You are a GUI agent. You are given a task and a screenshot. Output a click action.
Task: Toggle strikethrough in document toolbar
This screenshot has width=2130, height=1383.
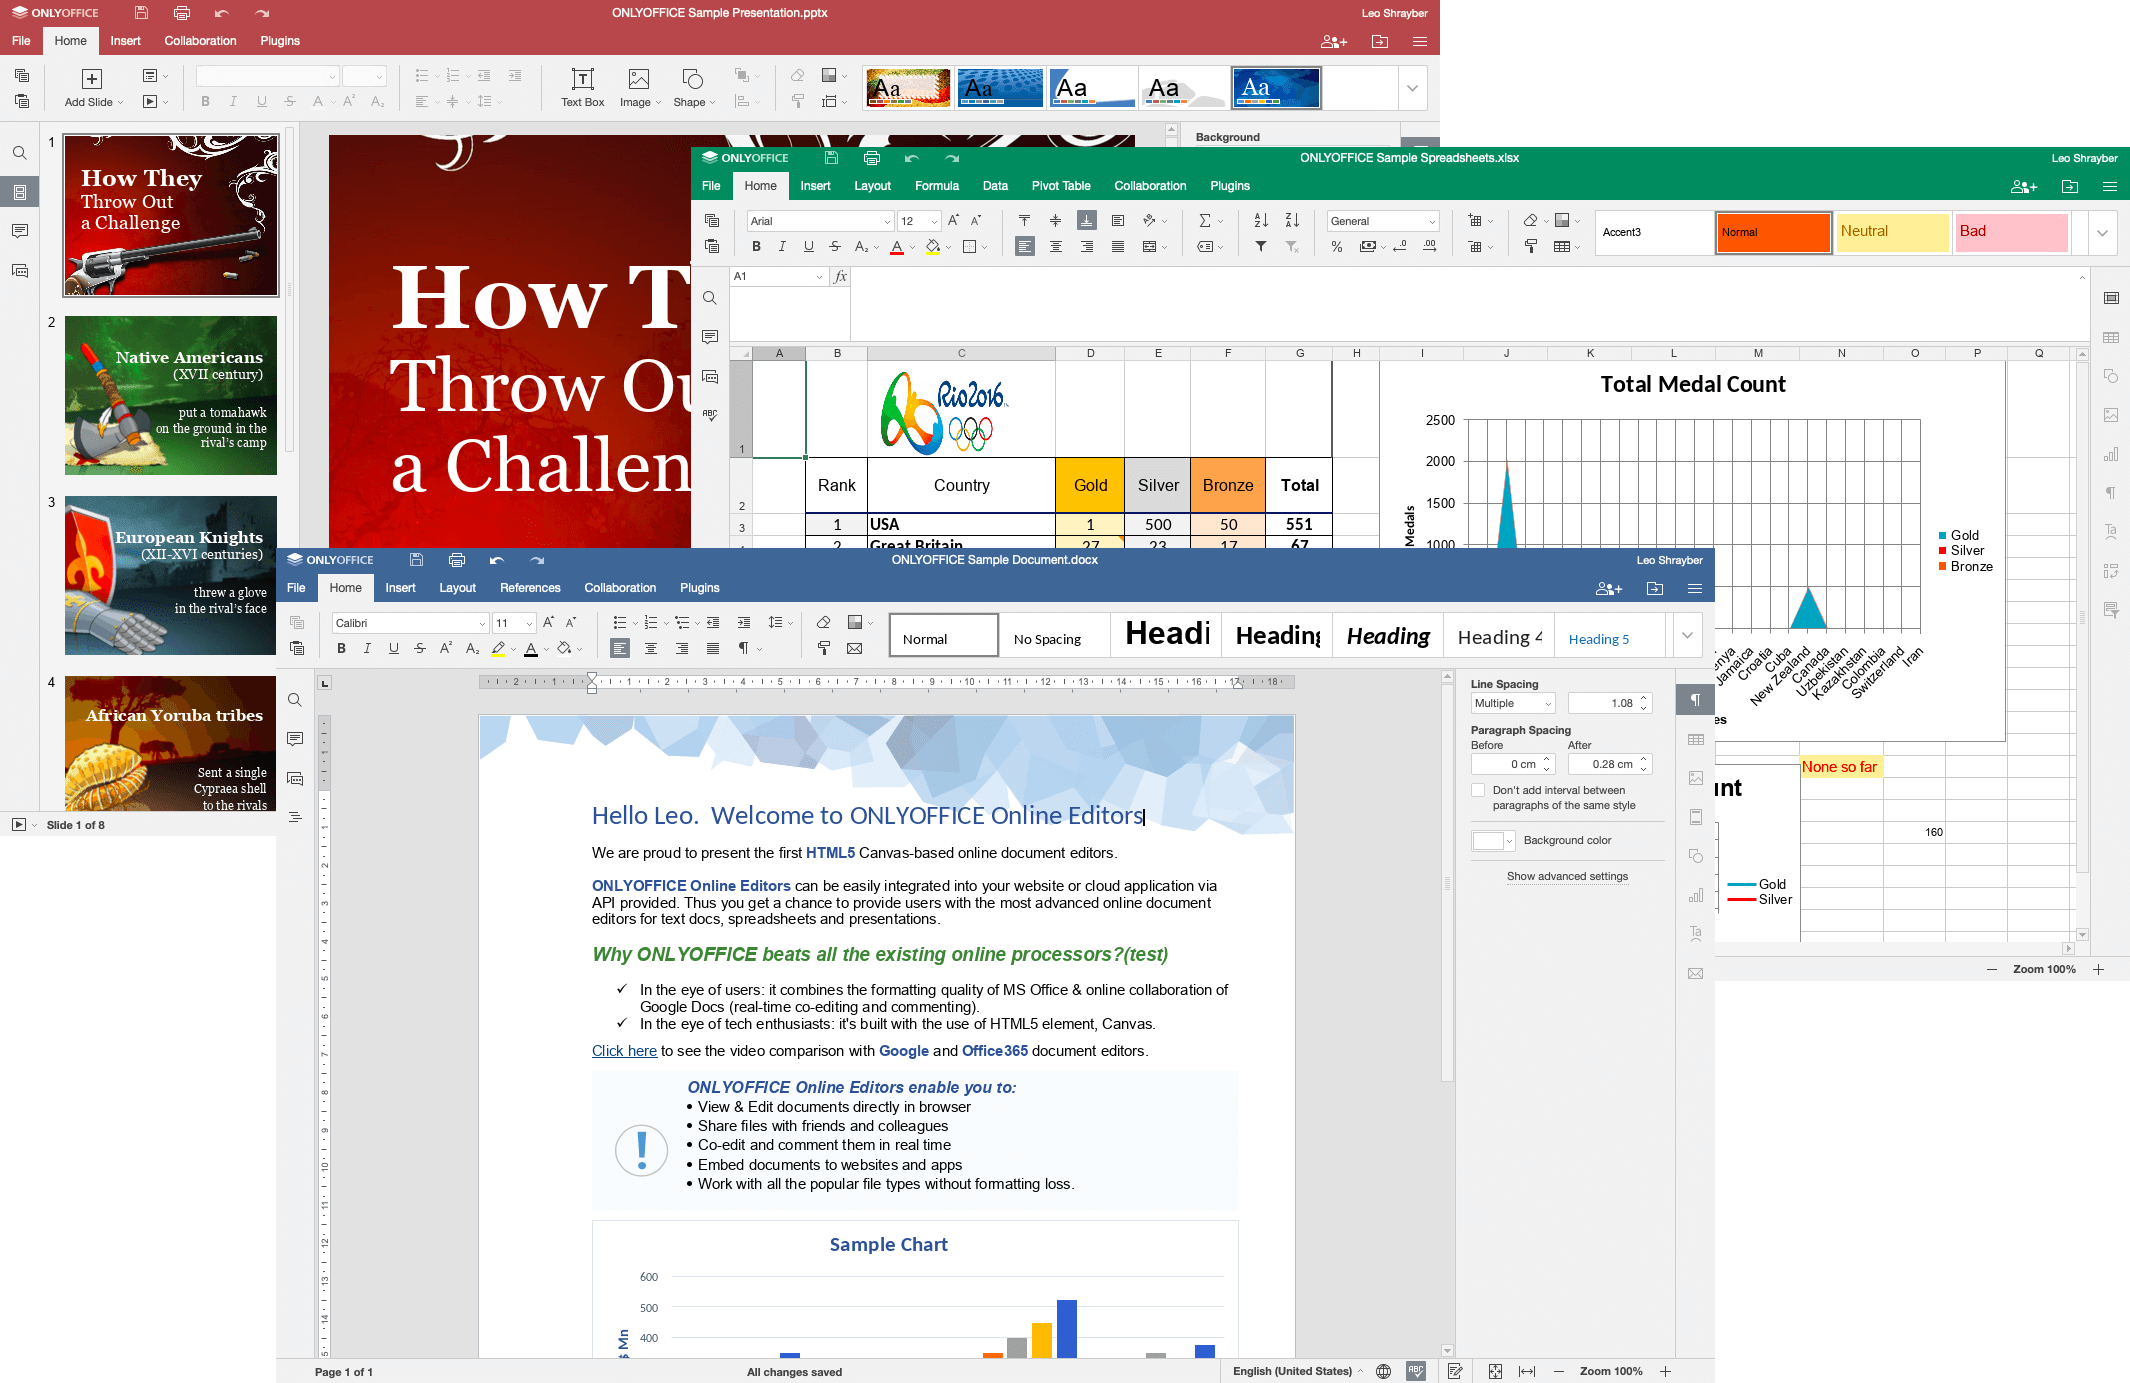pos(420,649)
